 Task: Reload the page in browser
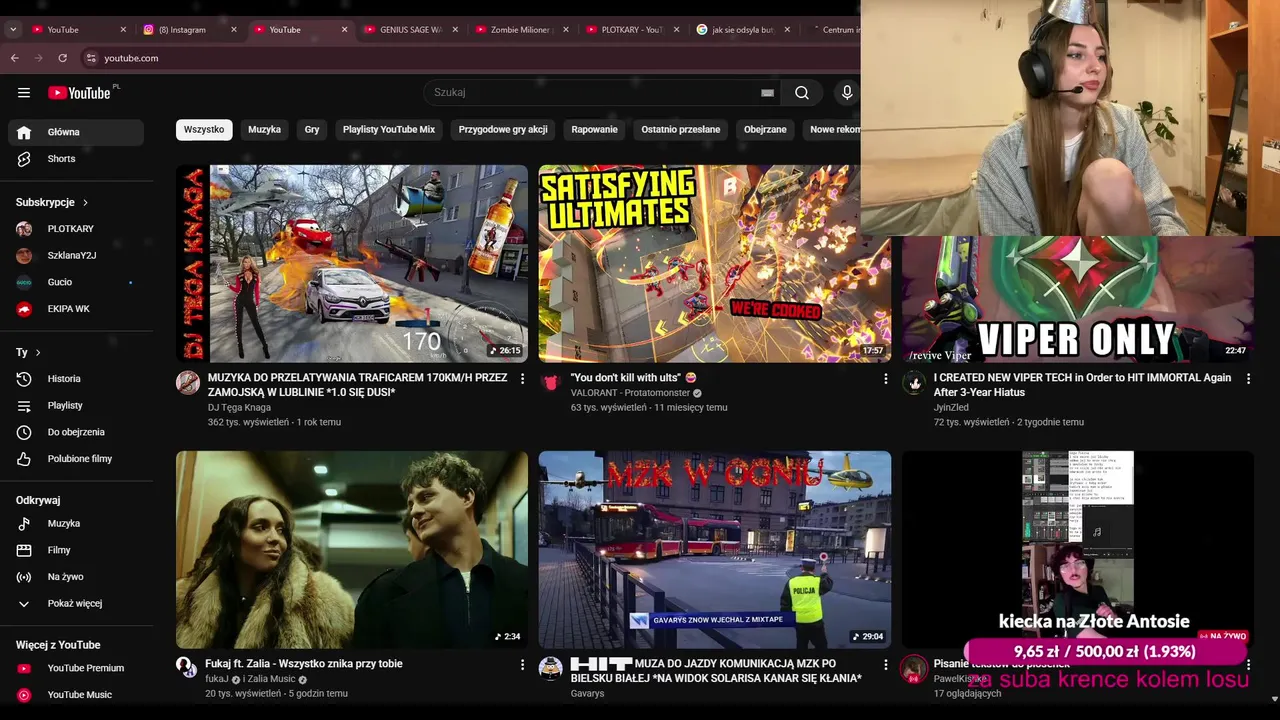(x=62, y=58)
